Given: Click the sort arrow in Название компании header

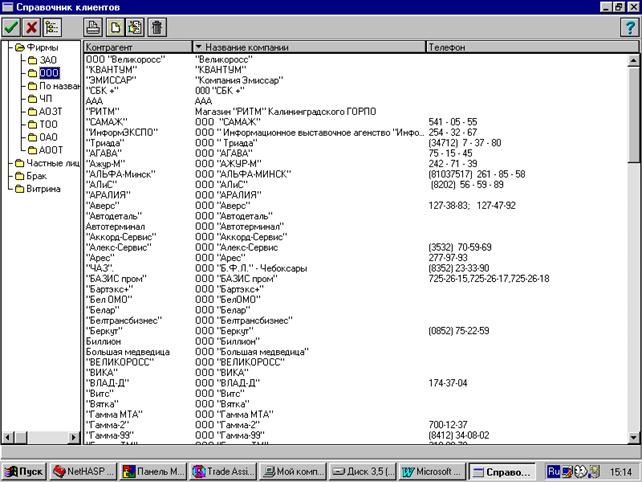Looking at the screenshot, I should [199, 47].
